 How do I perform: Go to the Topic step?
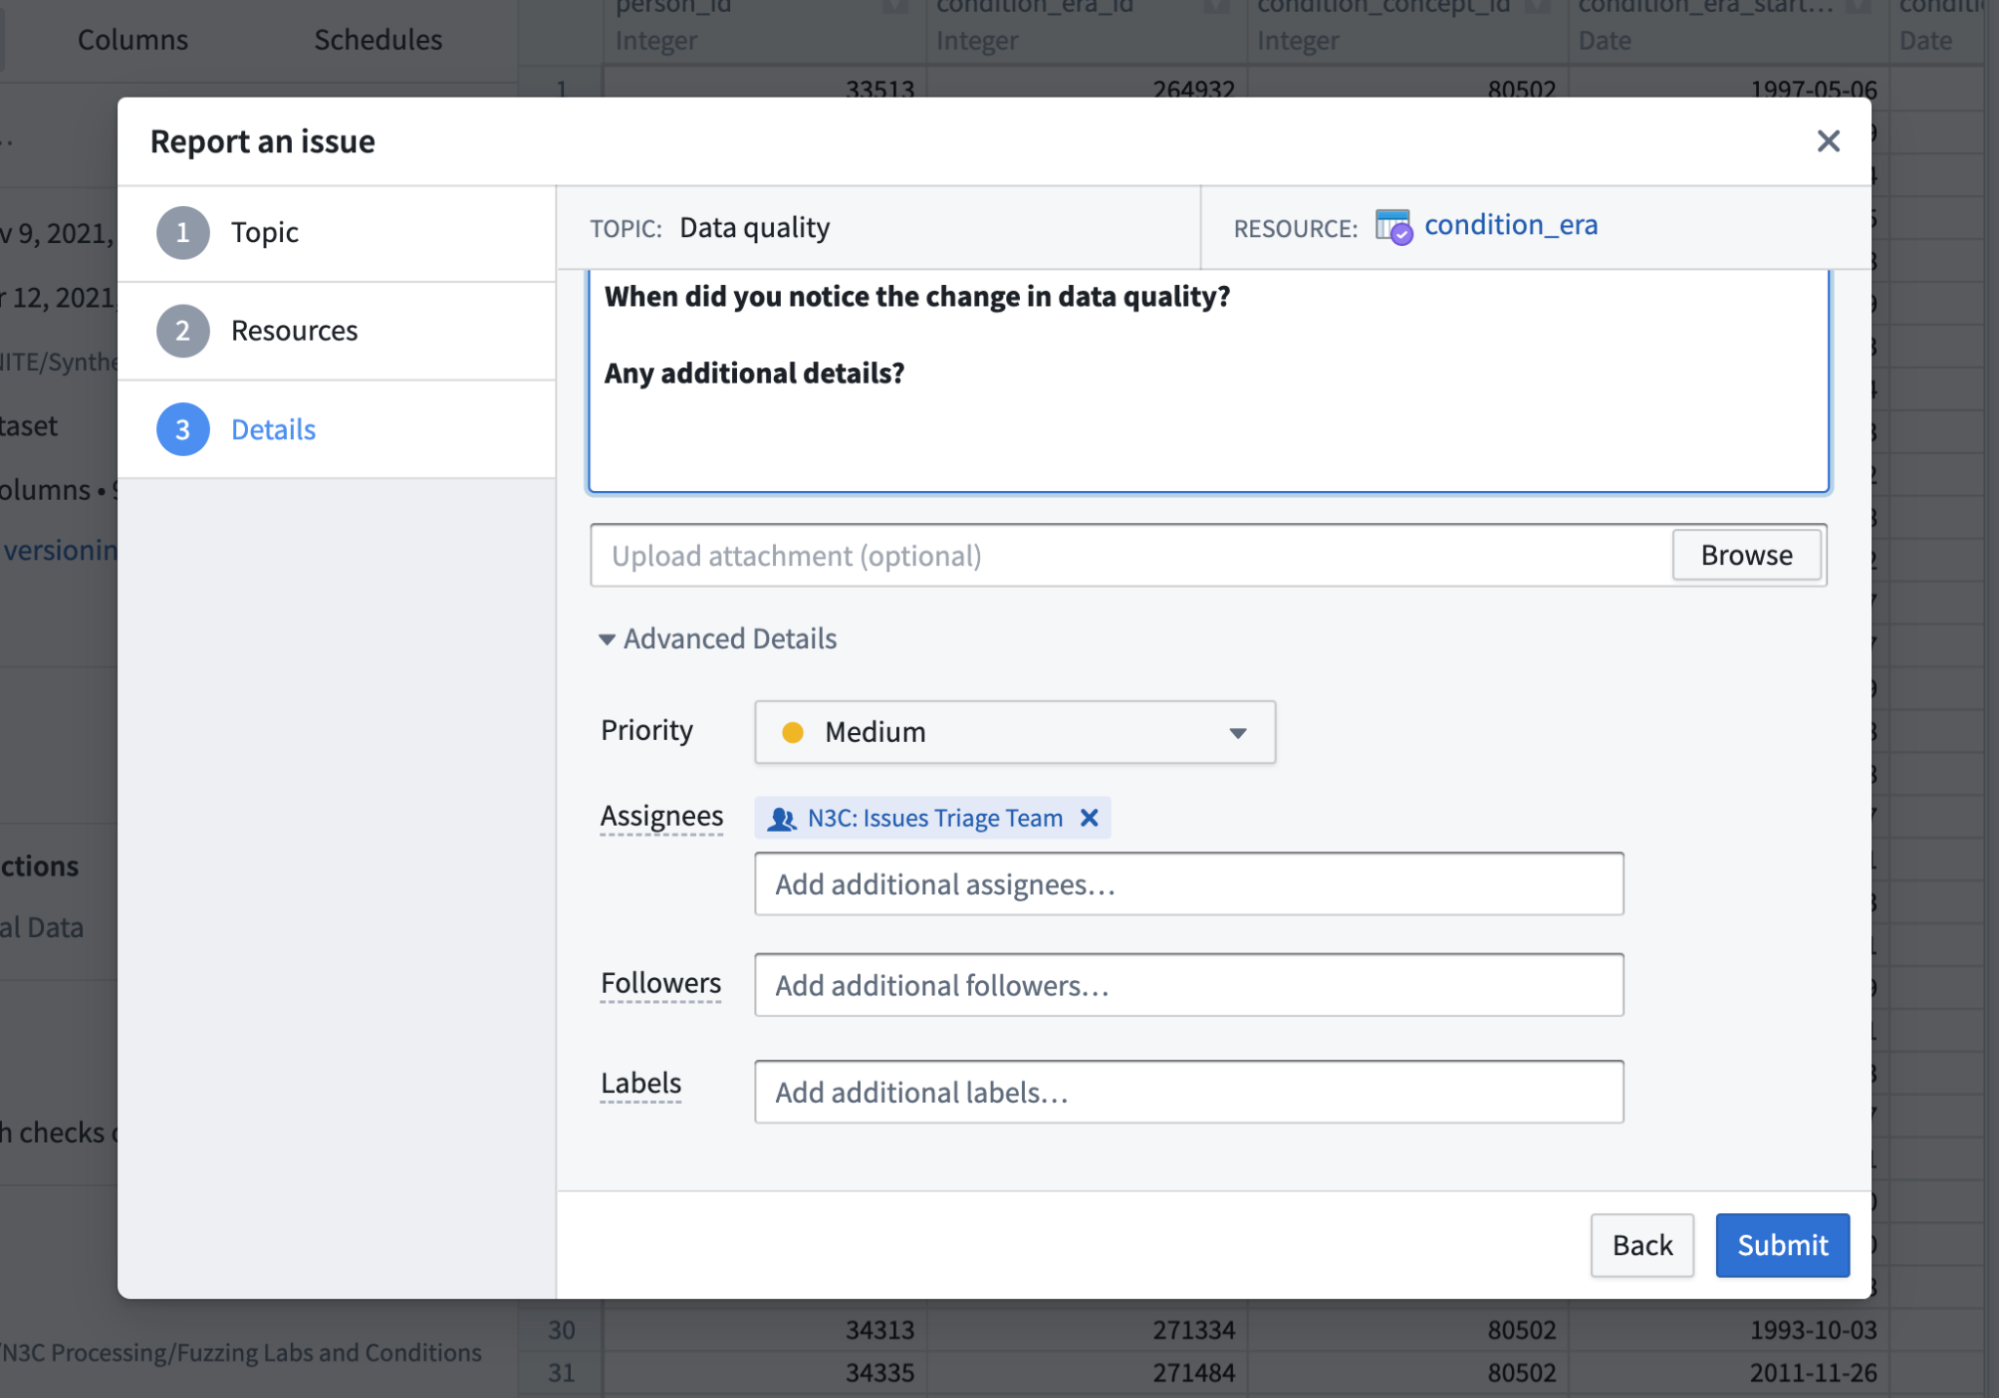click(x=265, y=232)
